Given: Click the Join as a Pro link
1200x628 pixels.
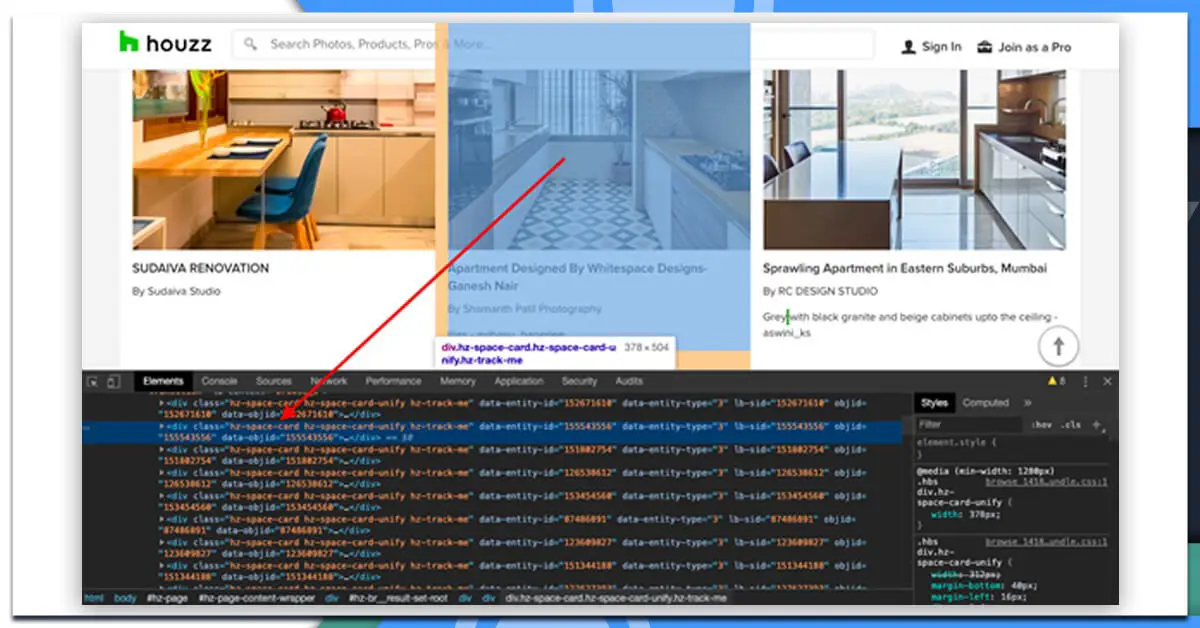Looking at the screenshot, I should point(1034,46).
